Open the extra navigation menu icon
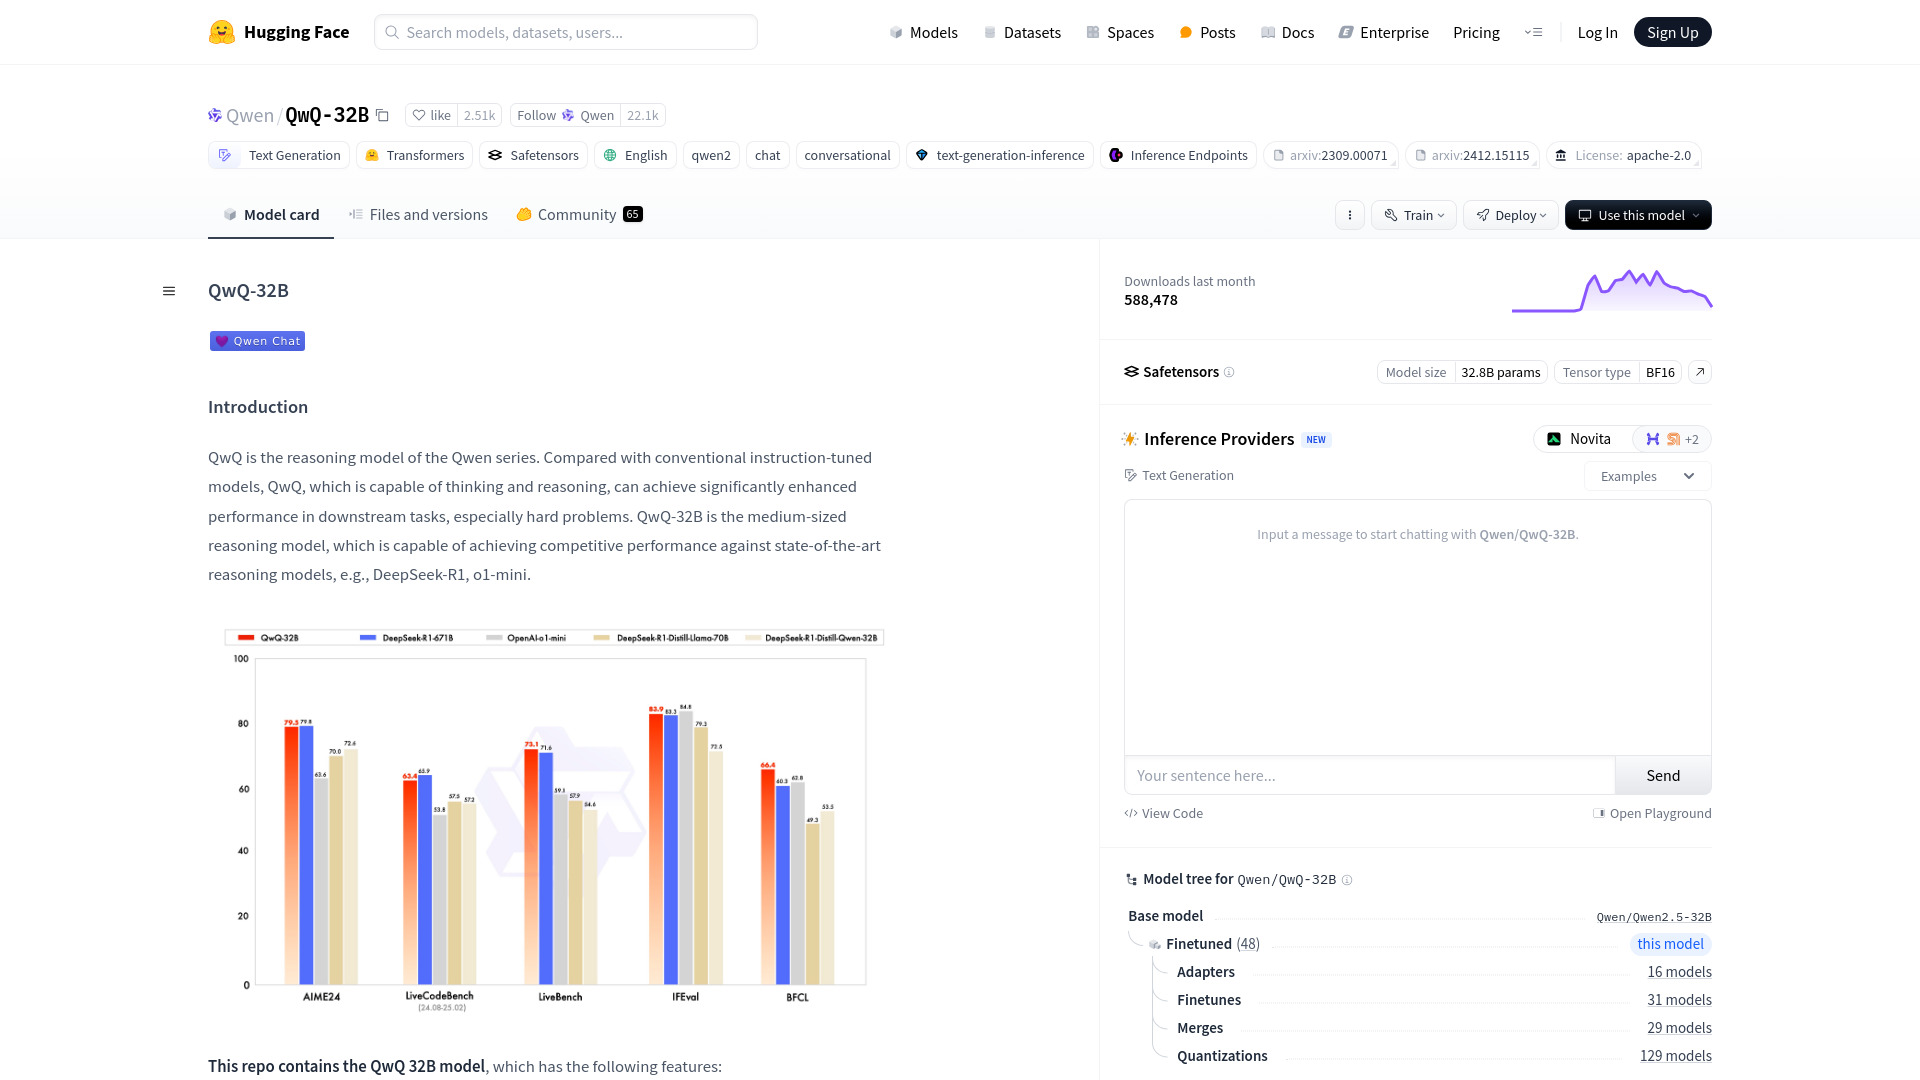 1533,32
